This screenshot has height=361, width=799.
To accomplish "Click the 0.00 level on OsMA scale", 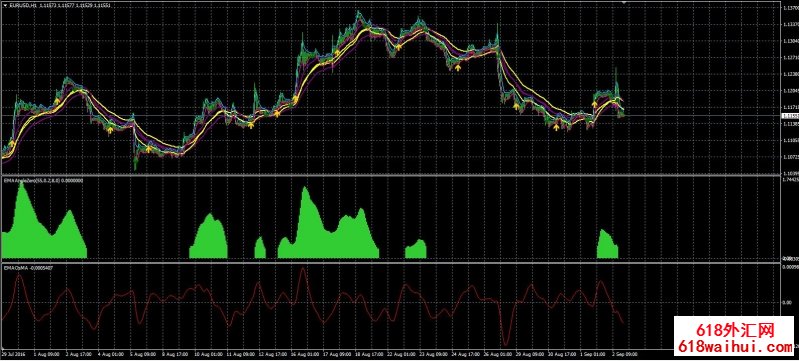I will (x=787, y=302).
